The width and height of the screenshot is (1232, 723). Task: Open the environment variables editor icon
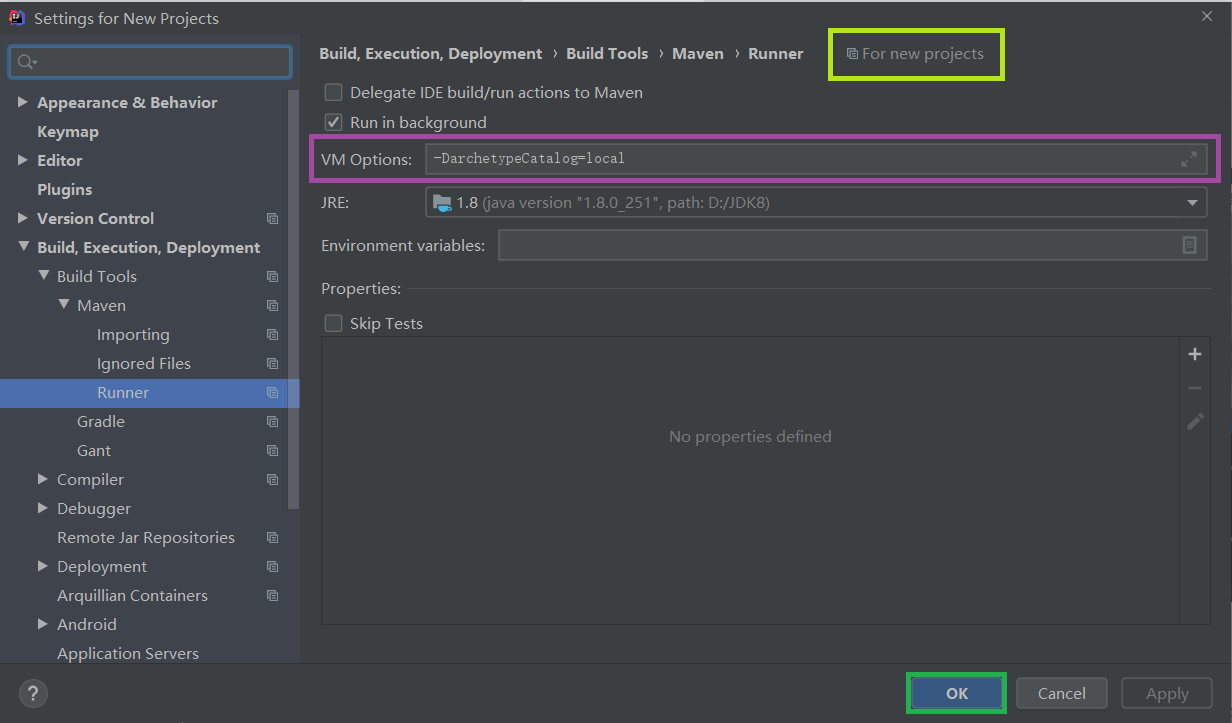pyautogui.click(x=1189, y=245)
